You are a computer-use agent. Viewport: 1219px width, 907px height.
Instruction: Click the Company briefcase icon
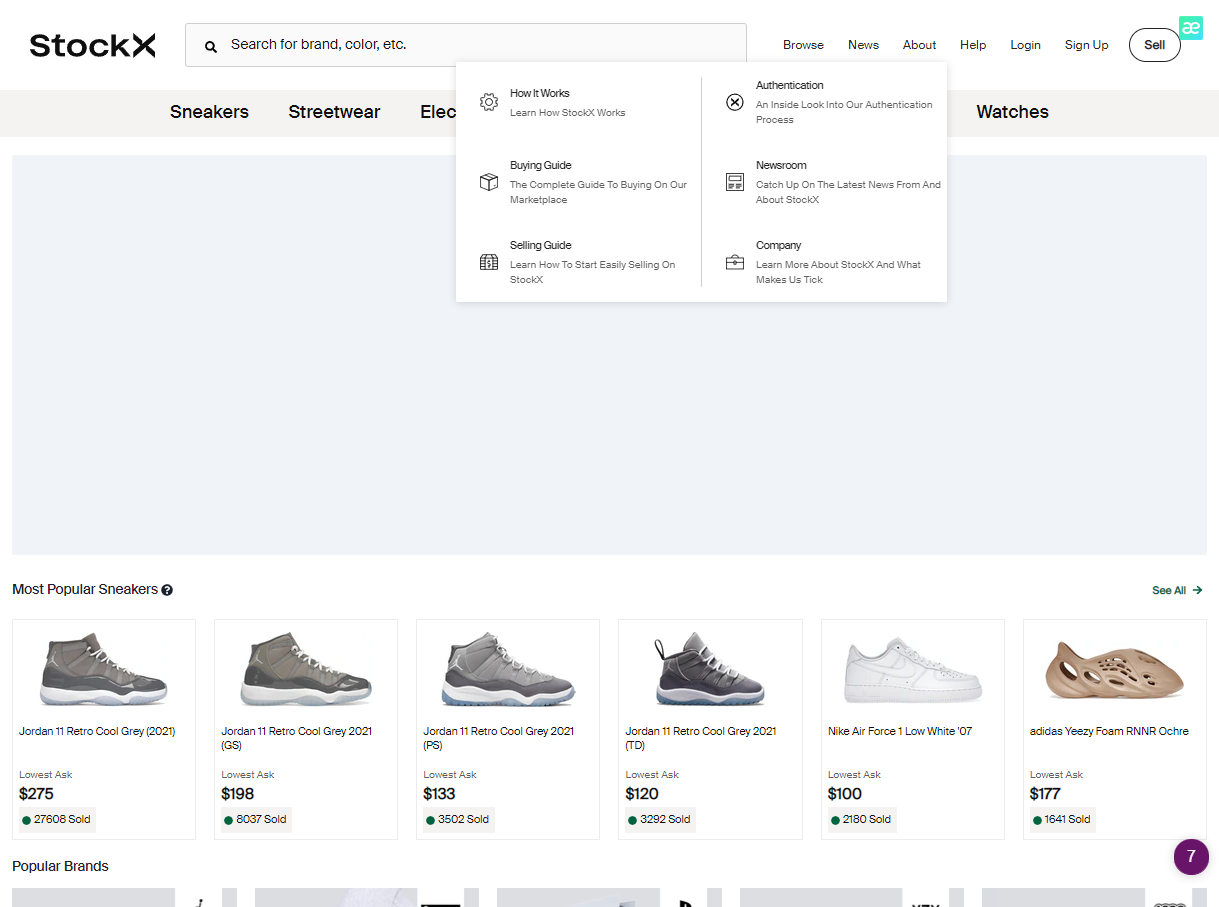click(735, 262)
